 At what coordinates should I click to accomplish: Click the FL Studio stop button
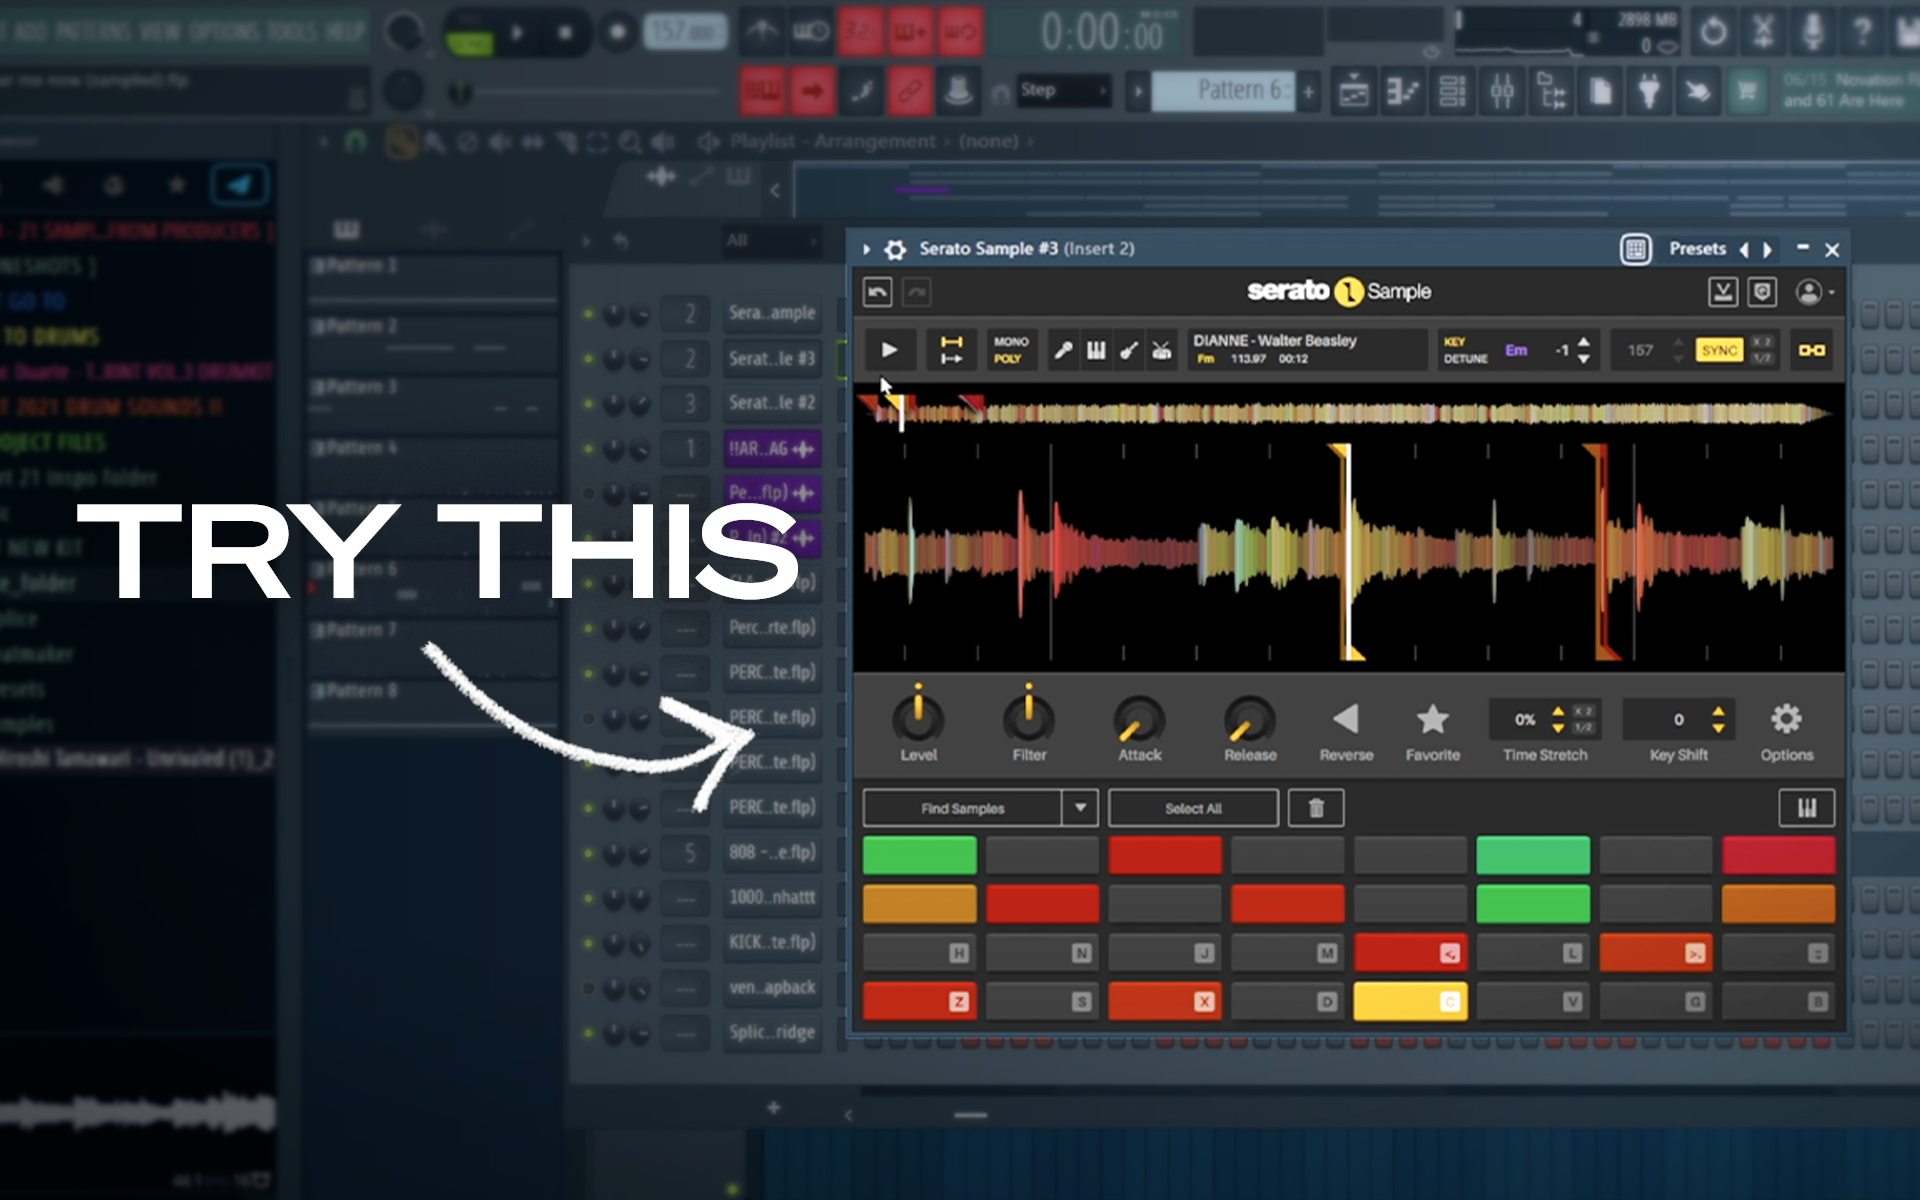click(x=565, y=32)
